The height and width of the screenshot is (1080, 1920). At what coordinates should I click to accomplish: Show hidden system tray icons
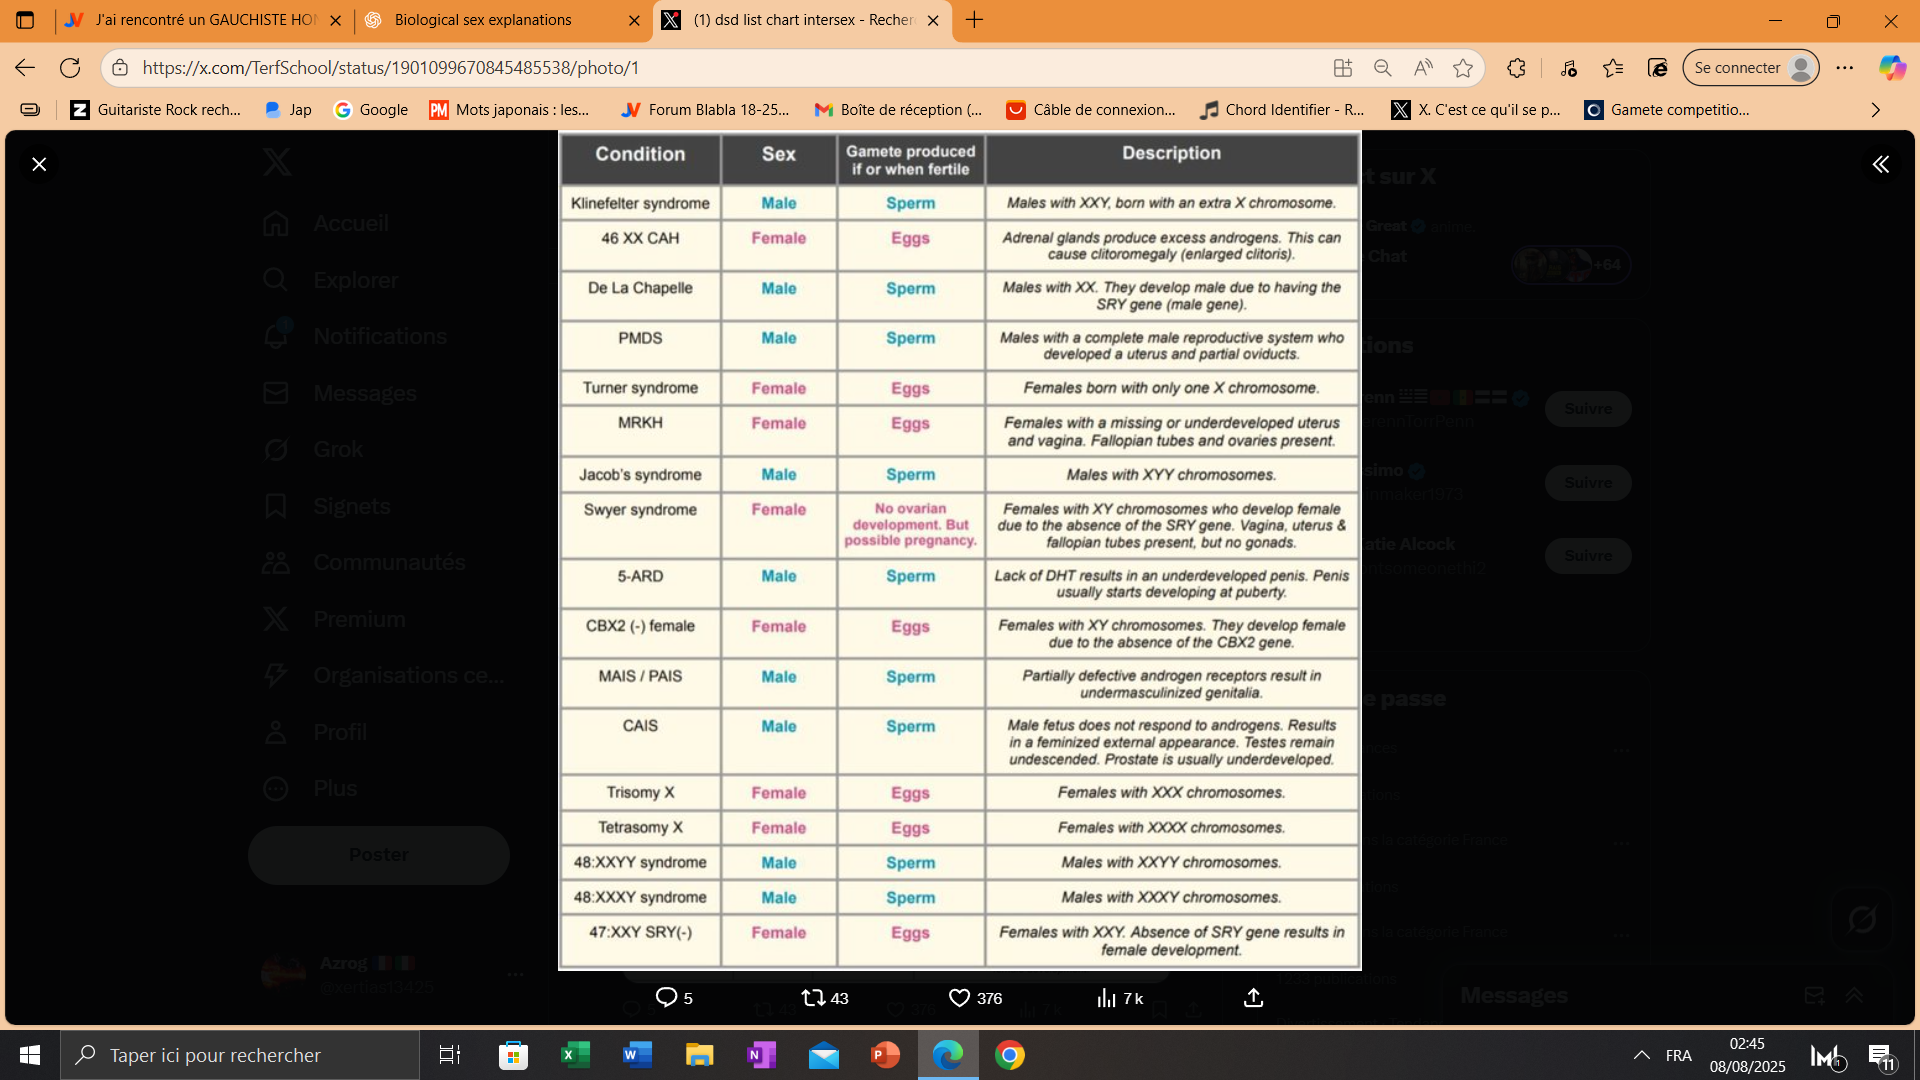pyautogui.click(x=1641, y=1055)
